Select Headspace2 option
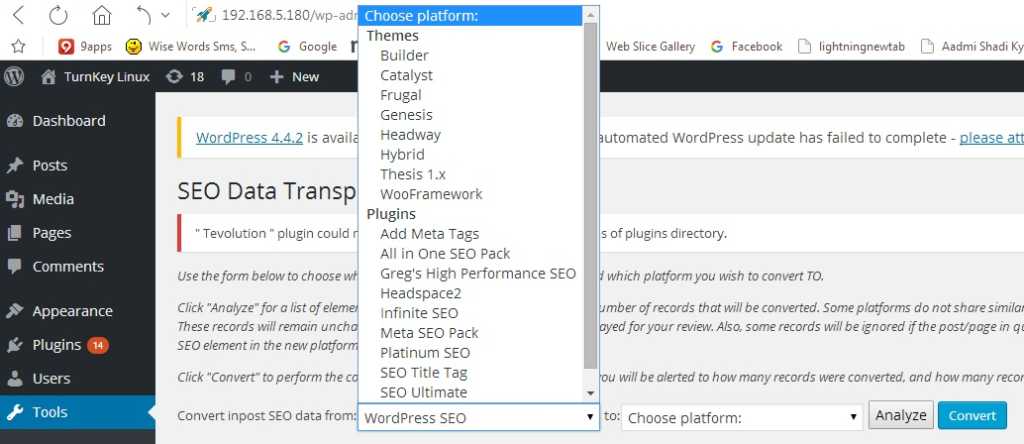This screenshot has width=1024, height=444. 470,293
